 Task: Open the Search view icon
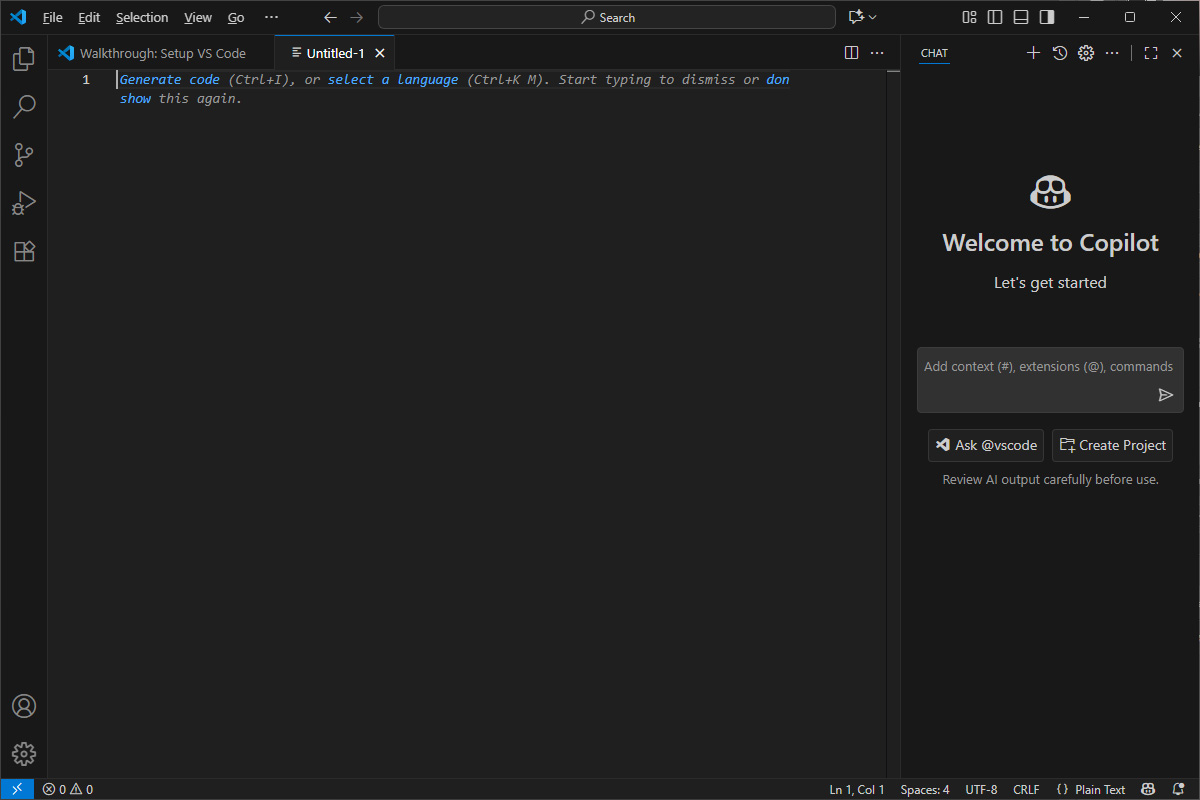point(24,106)
